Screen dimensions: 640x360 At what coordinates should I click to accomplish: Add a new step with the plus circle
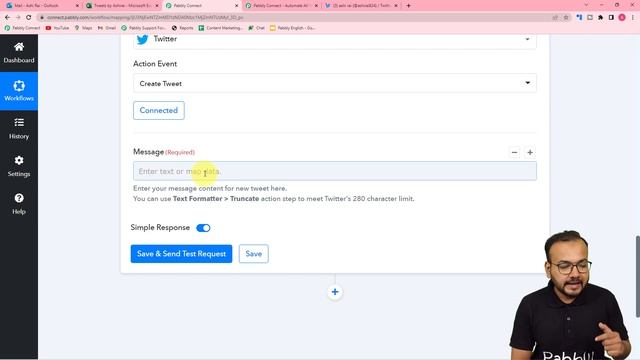(335, 292)
